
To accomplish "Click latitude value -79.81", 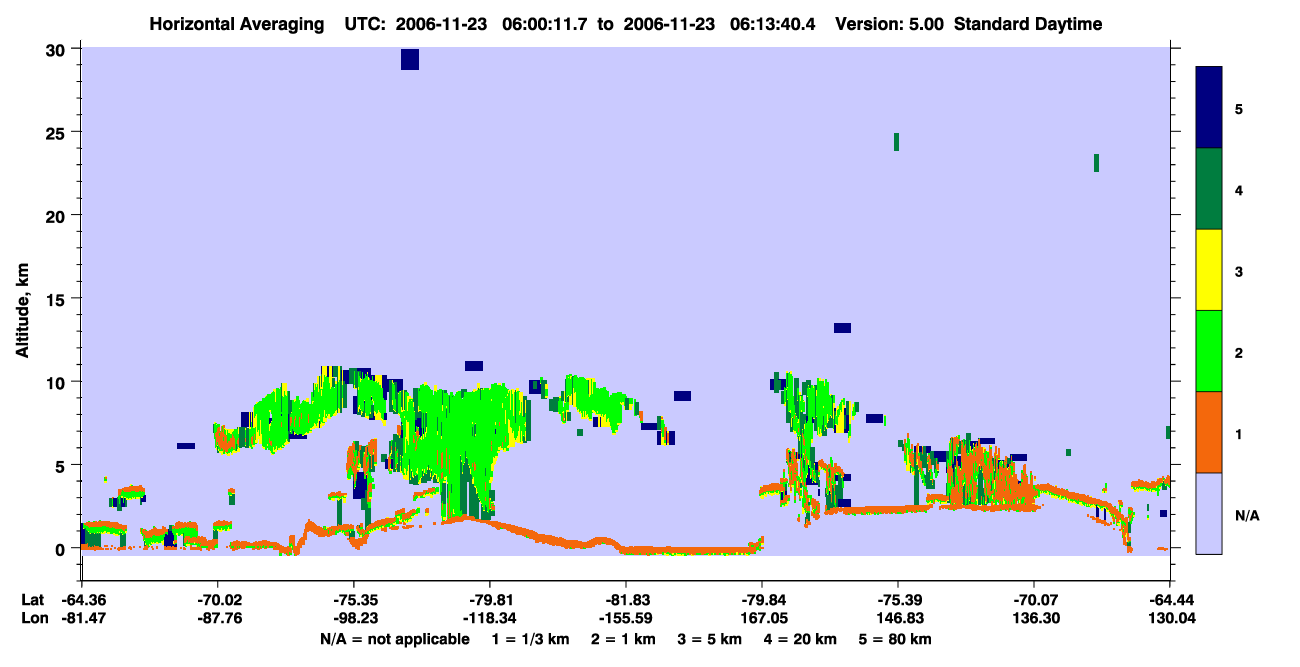I will (x=490, y=600).
